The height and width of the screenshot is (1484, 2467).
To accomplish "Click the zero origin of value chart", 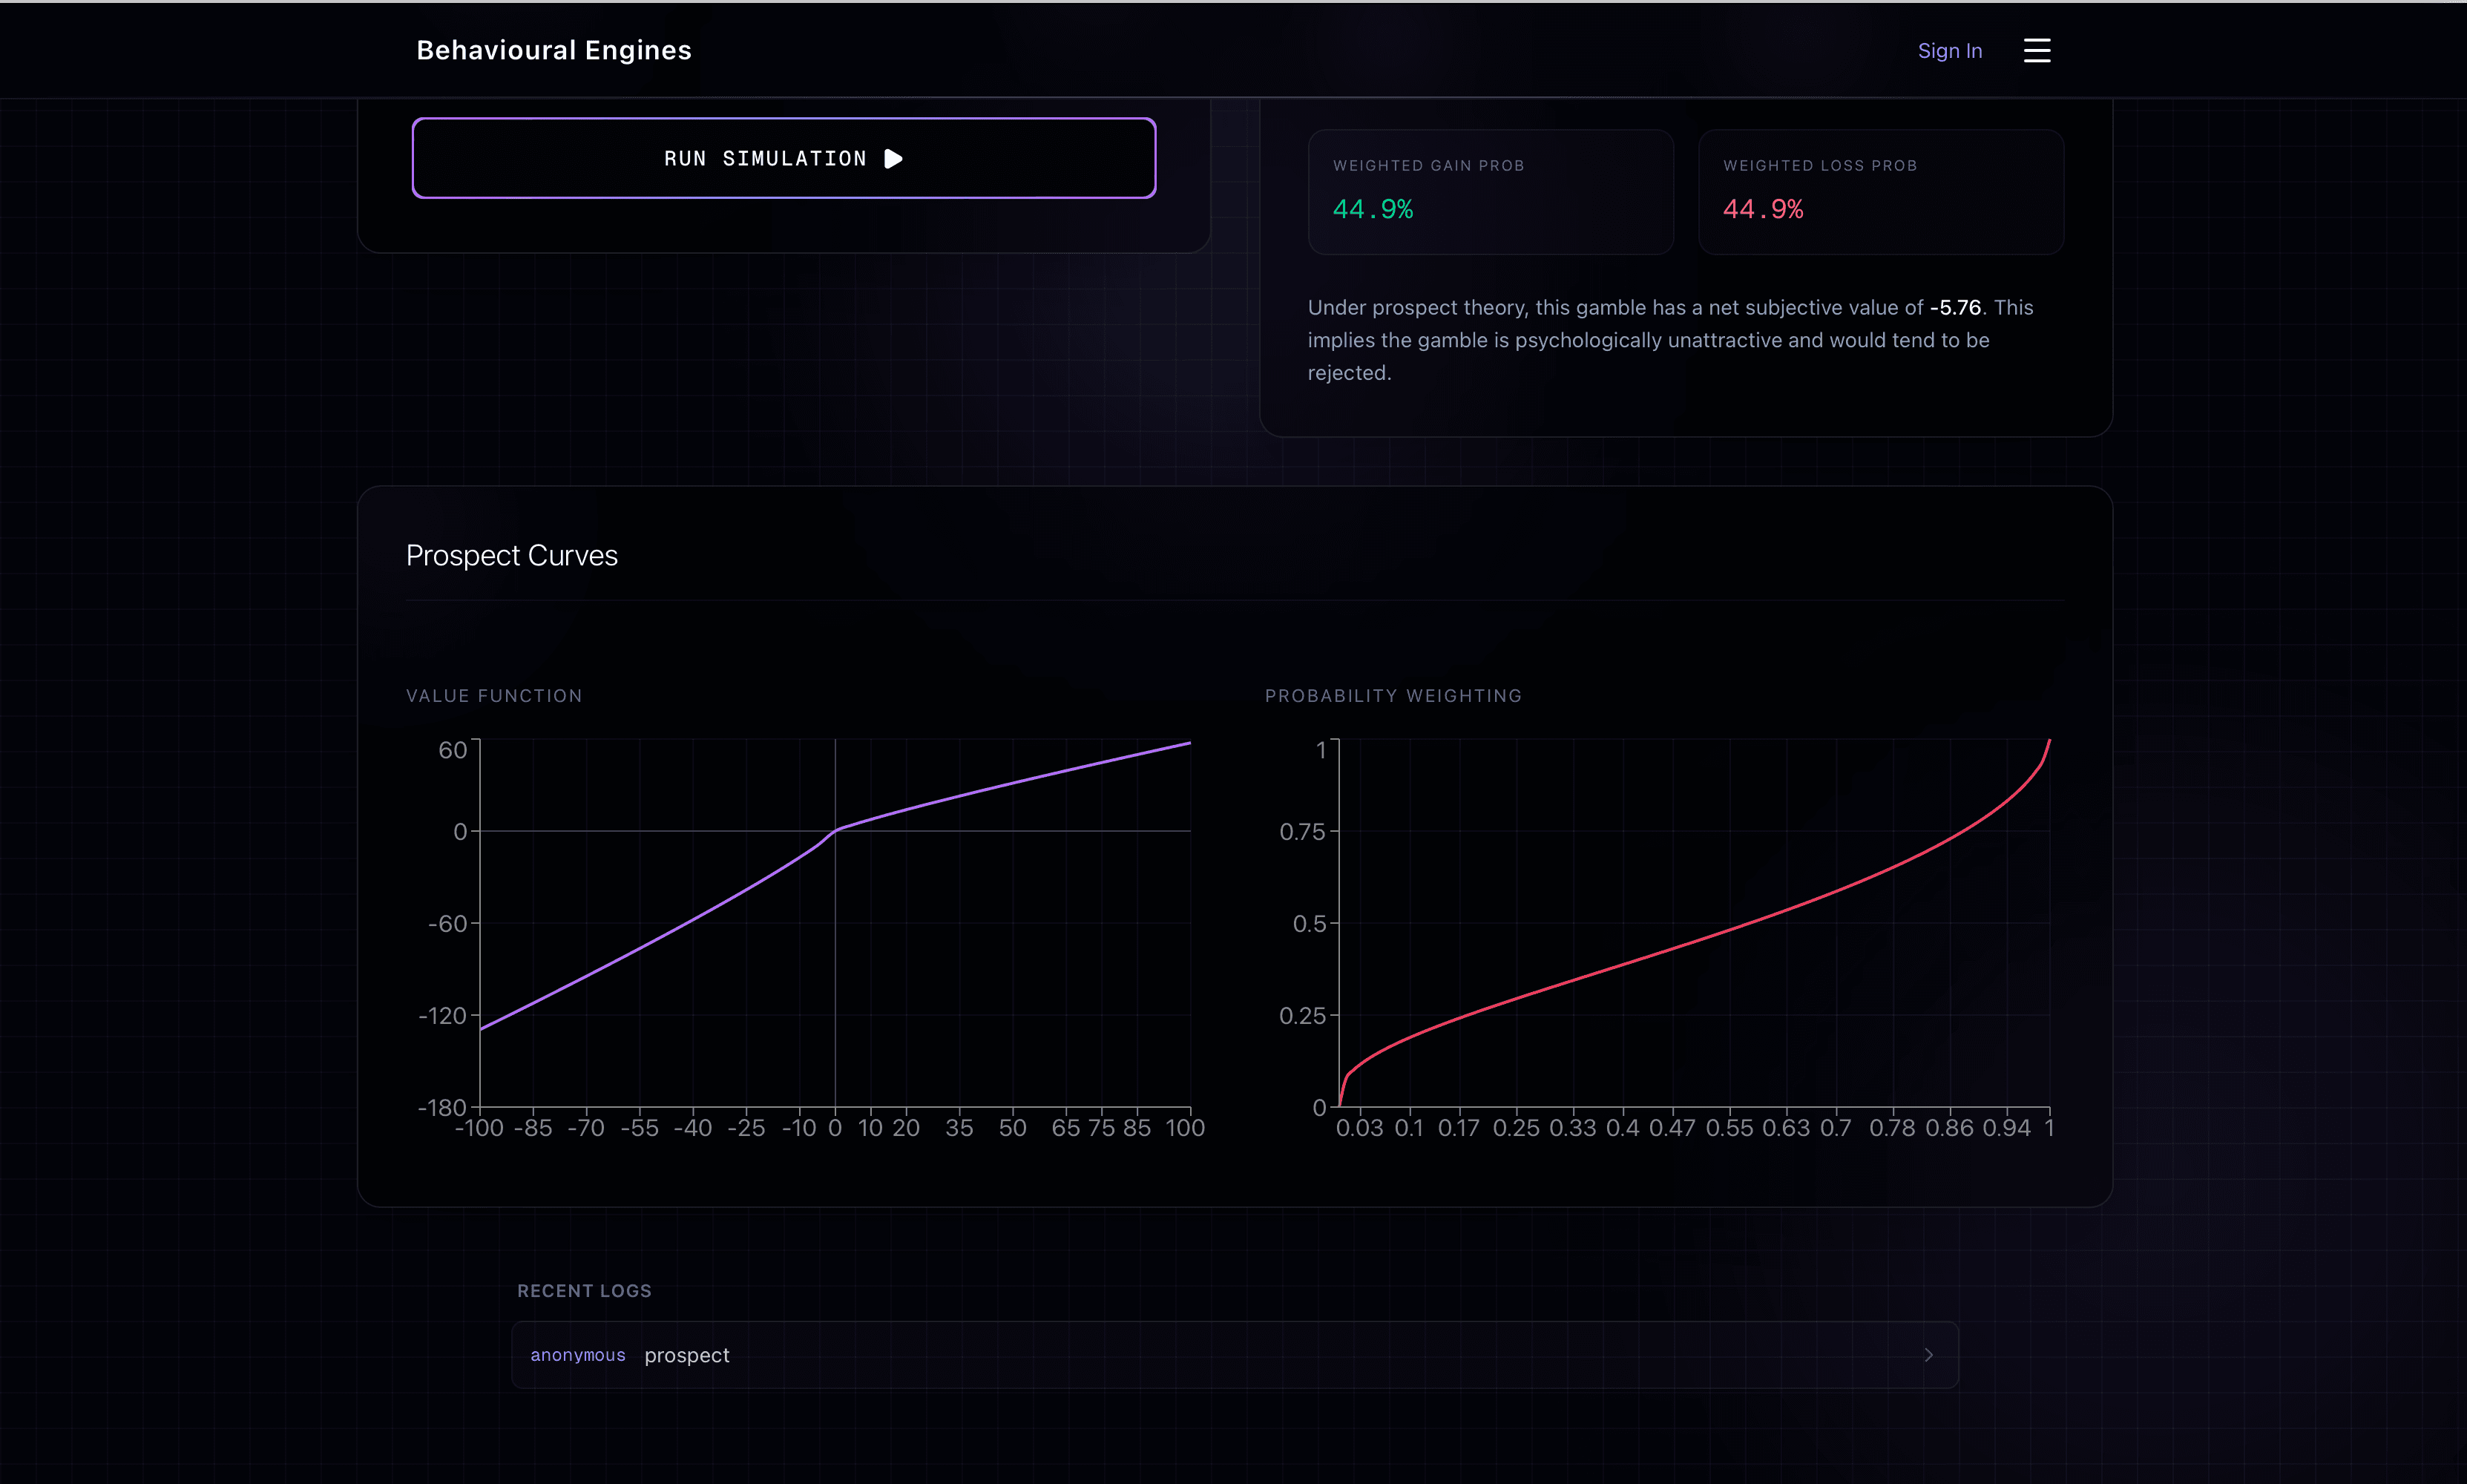I will (x=835, y=831).
